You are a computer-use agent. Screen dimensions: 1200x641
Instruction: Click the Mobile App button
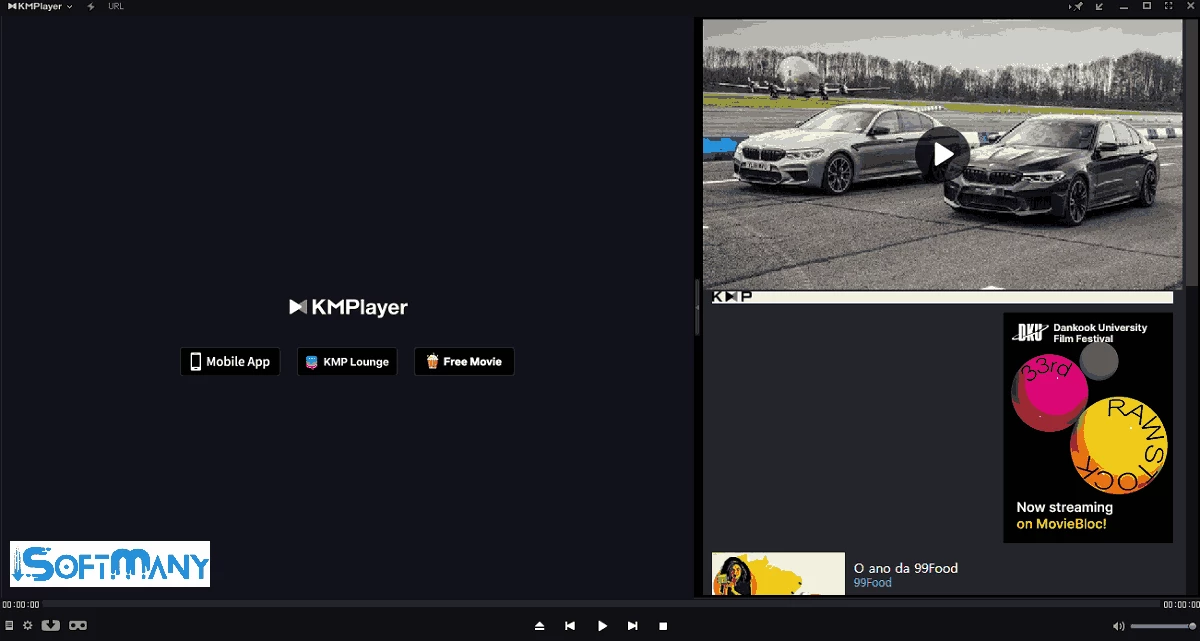pyautogui.click(x=230, y=362)
